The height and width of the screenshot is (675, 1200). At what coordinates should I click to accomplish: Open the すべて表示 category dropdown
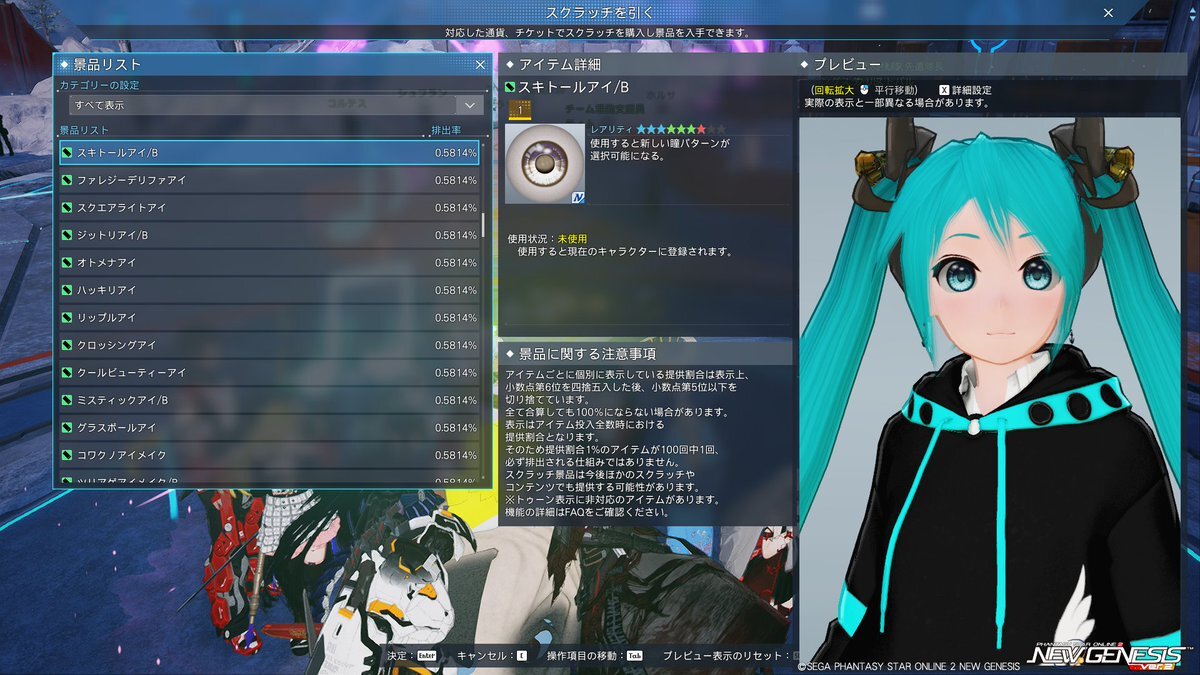tap(276, 105)
